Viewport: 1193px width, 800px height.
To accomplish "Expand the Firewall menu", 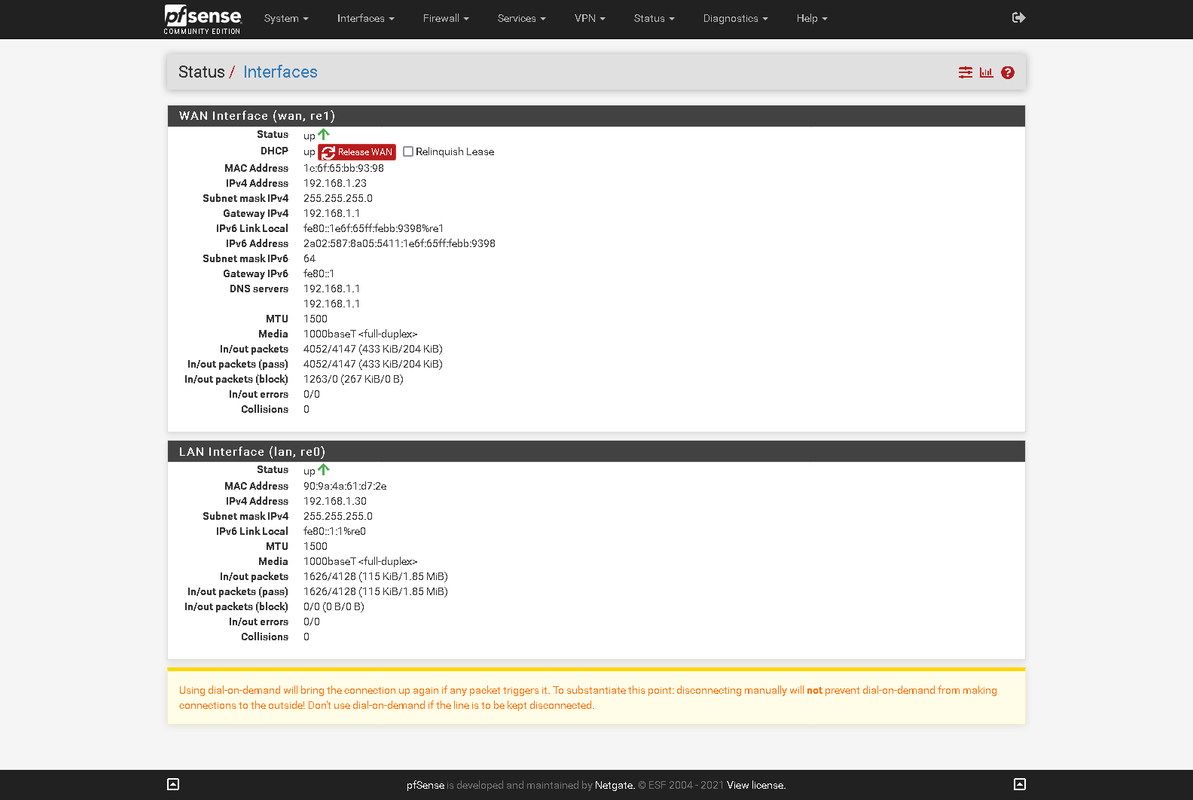I will tap(446, 18).
